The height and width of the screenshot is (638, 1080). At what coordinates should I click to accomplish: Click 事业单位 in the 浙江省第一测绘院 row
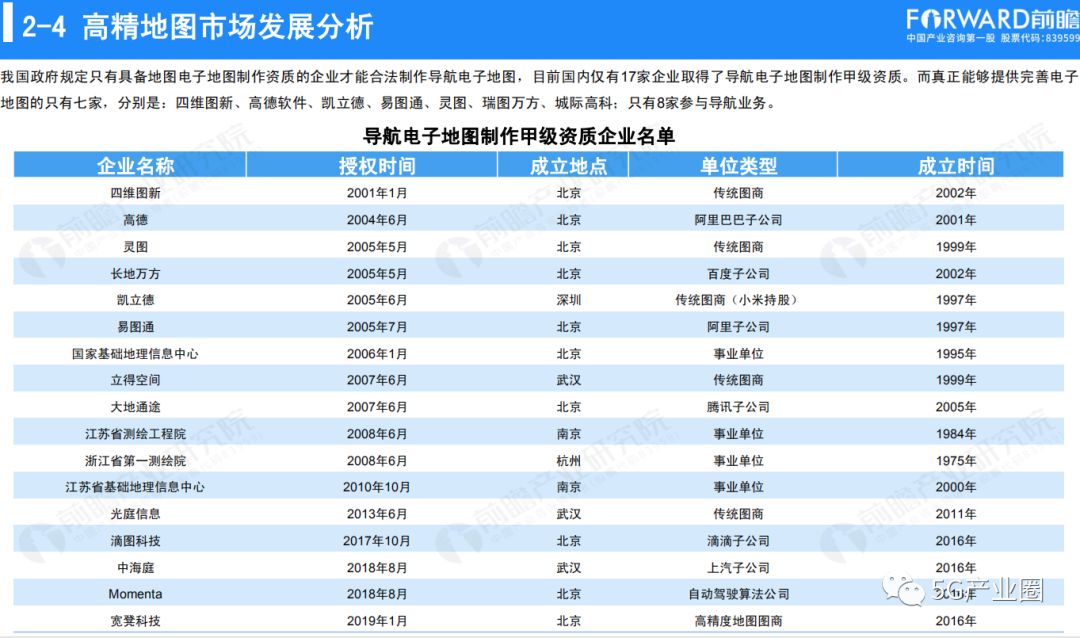point(738,460)
